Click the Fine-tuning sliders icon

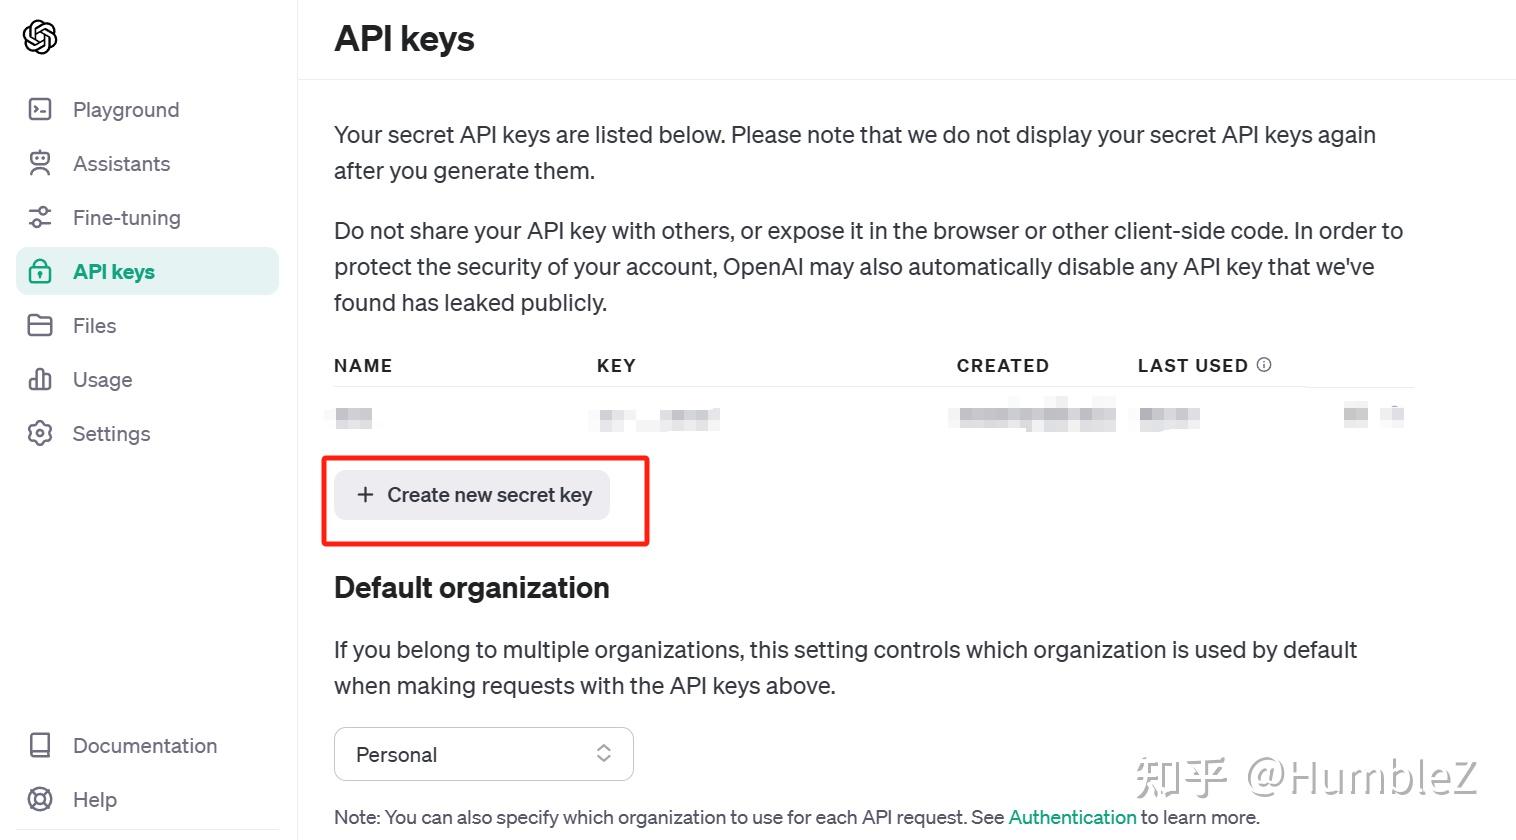click(x=40, y=216)
